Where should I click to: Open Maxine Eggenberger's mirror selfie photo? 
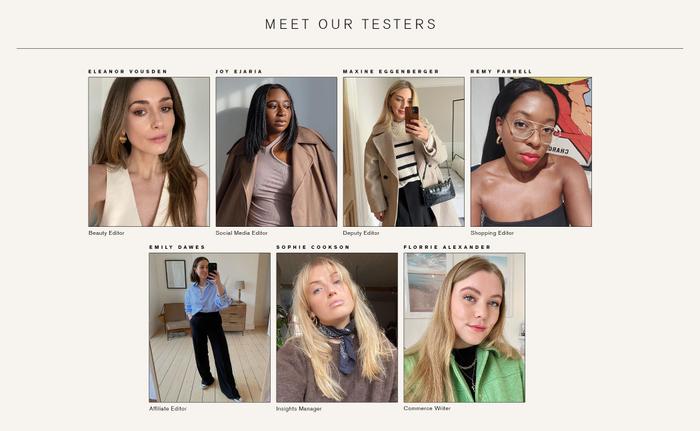point(404,151)
